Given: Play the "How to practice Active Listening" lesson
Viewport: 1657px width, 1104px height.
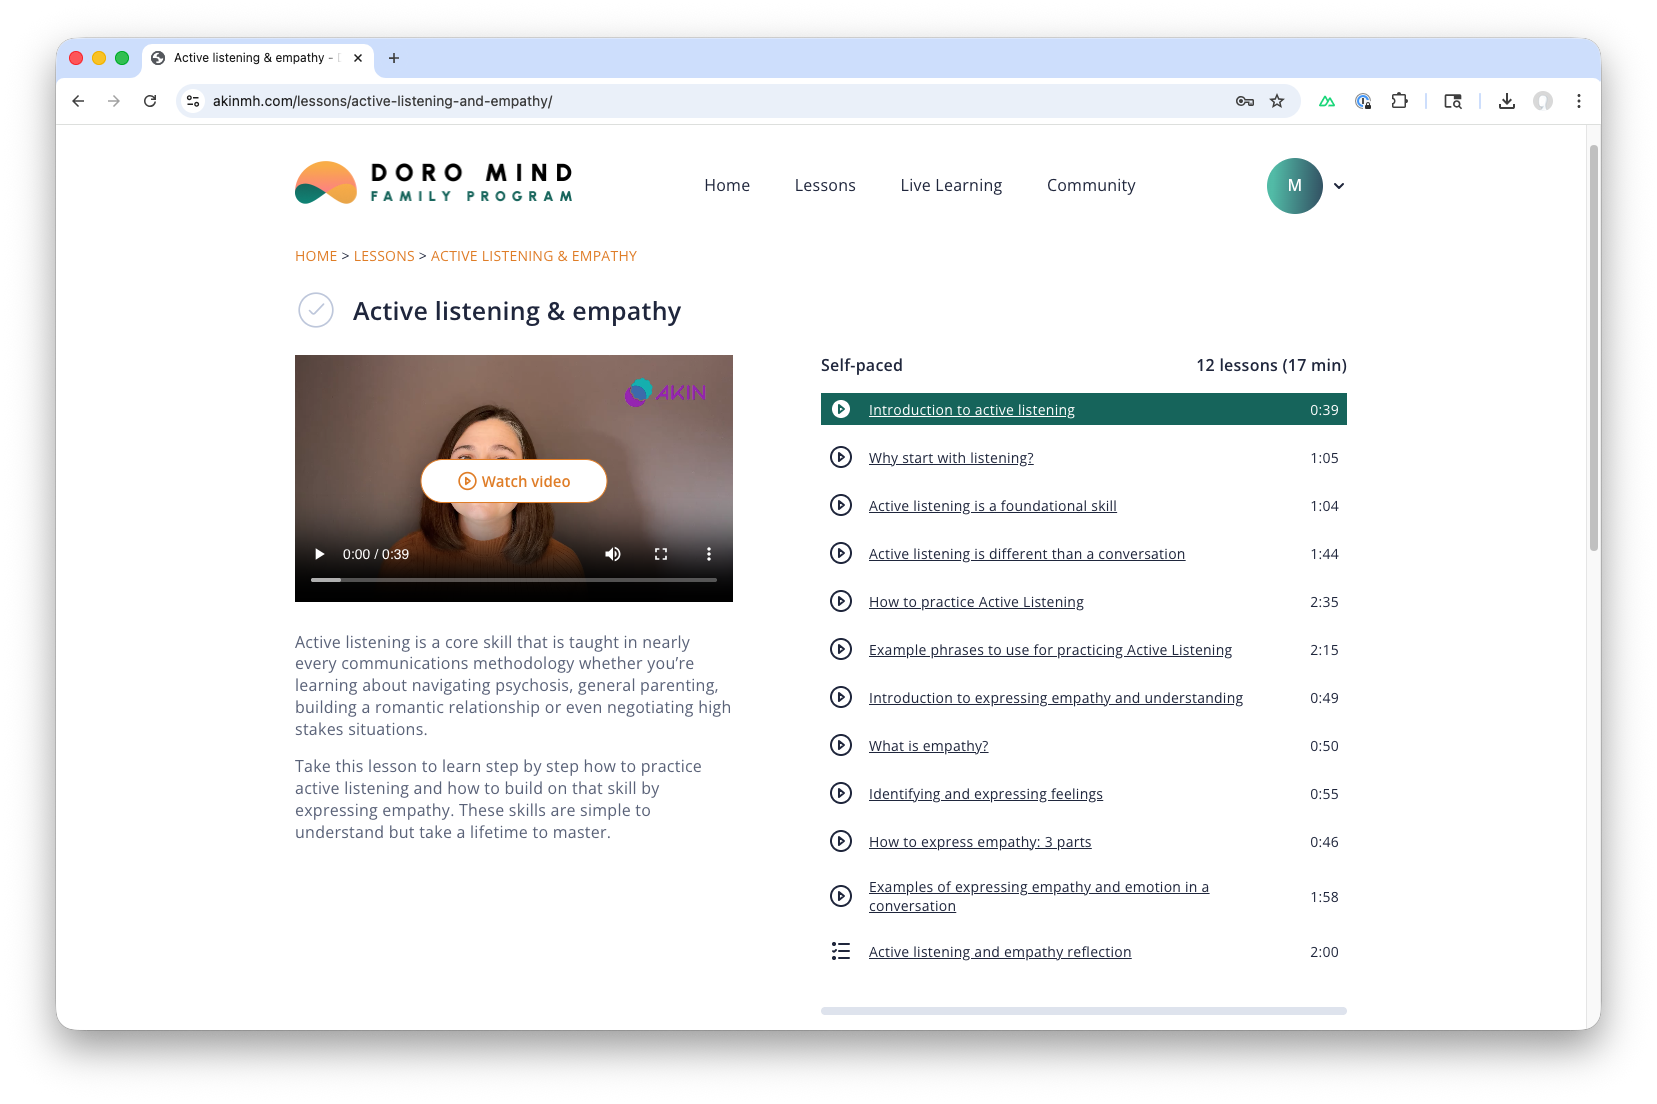Looking at the screenshot, I should [975, 601].
